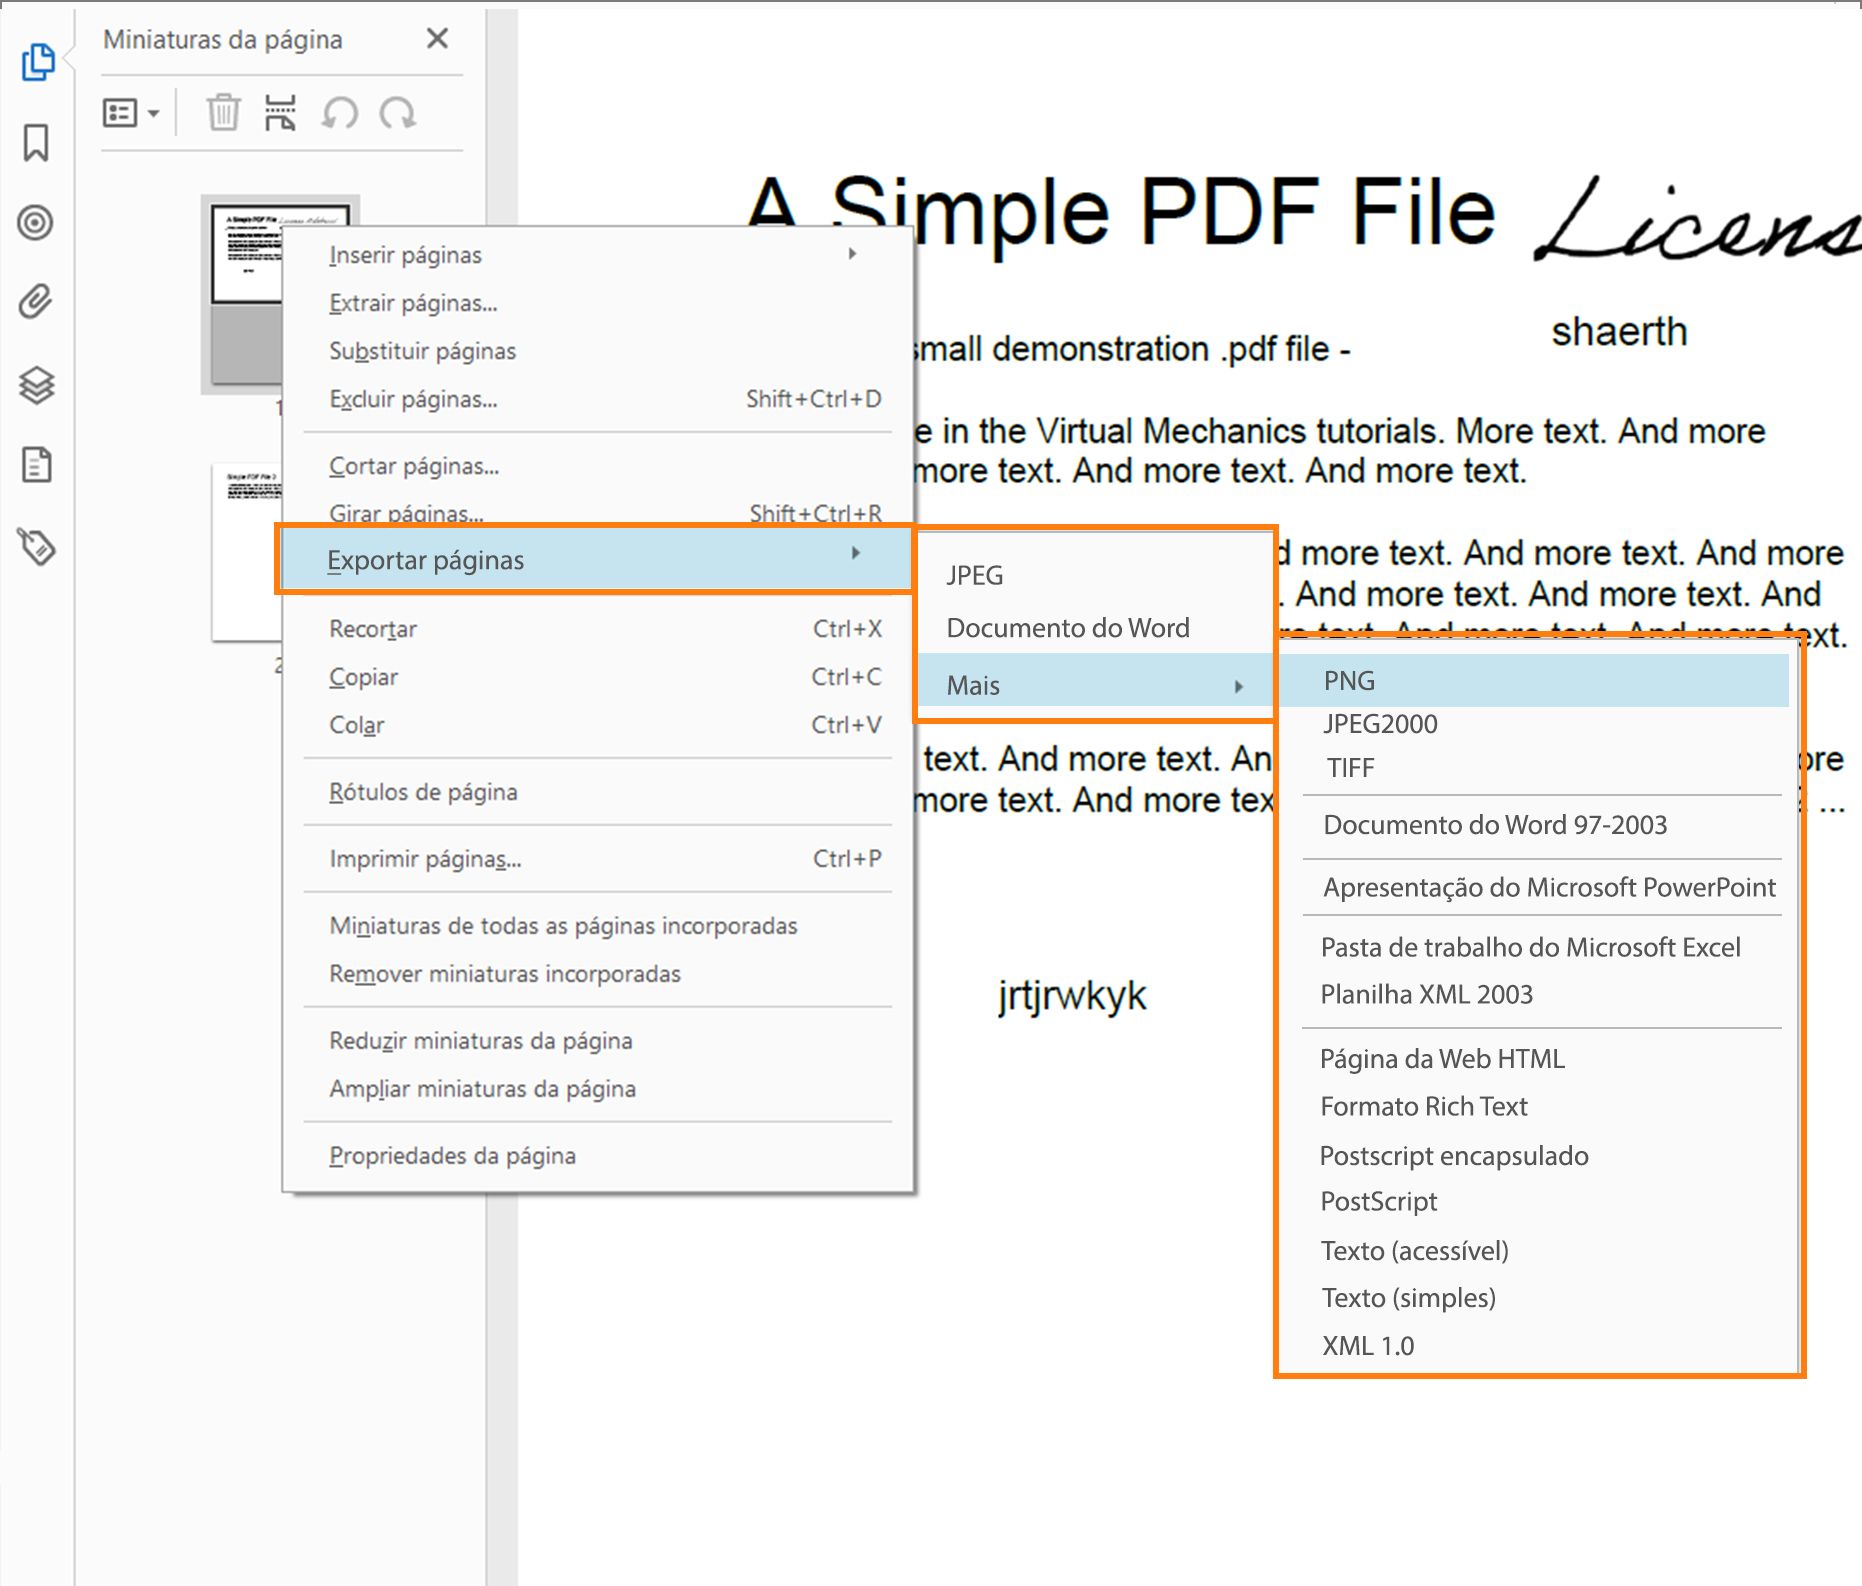Open the Bookmarks panel icon
The image size is (1862, 1586).
[x=36, y=143]
